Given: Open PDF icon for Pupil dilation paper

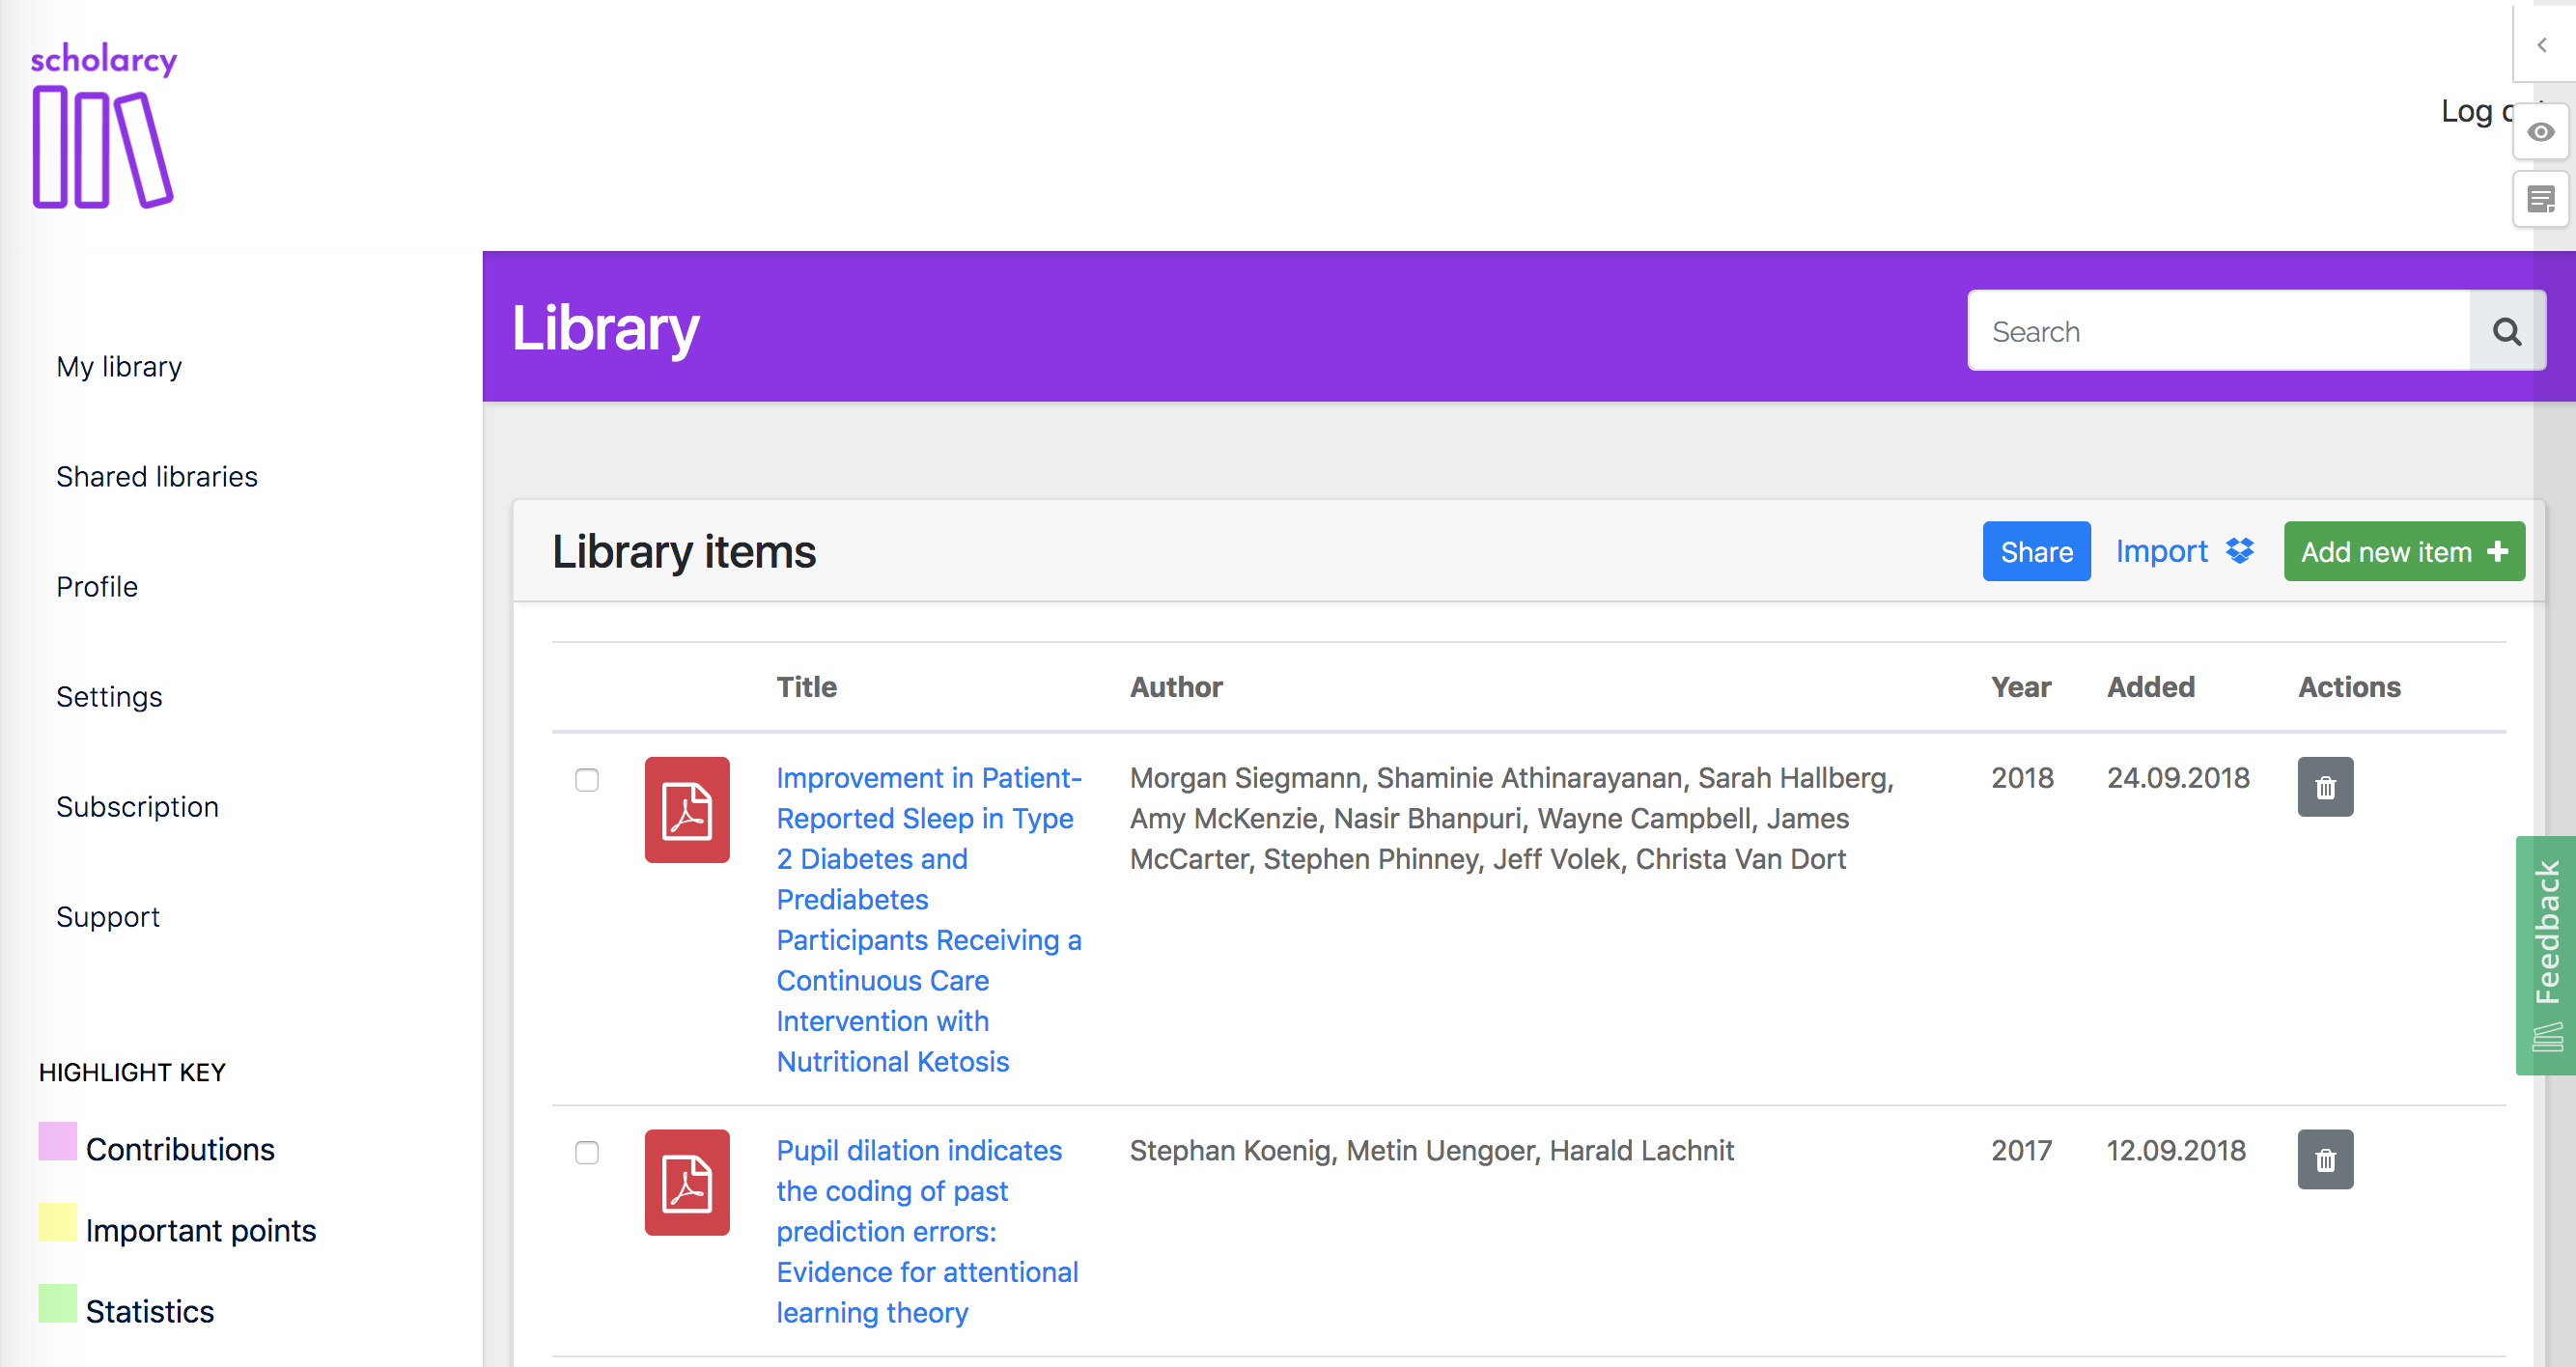Looking at the screenshot, I should pyautogui.click(x=687, y=1182).
